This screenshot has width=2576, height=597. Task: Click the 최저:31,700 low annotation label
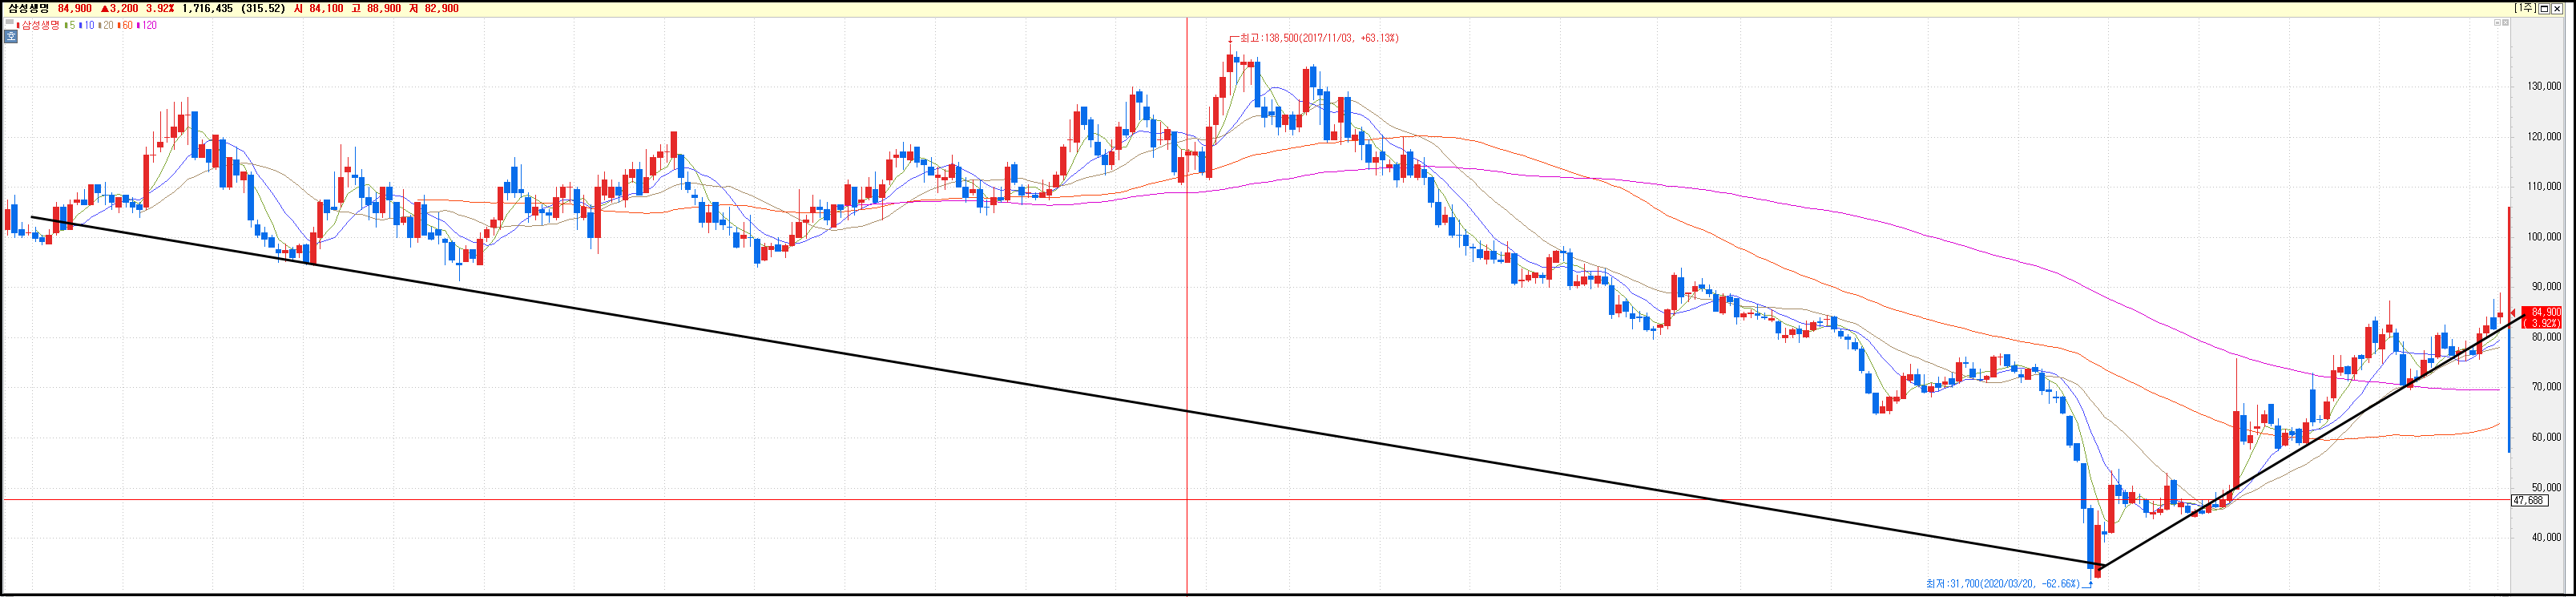[2005, 583]
